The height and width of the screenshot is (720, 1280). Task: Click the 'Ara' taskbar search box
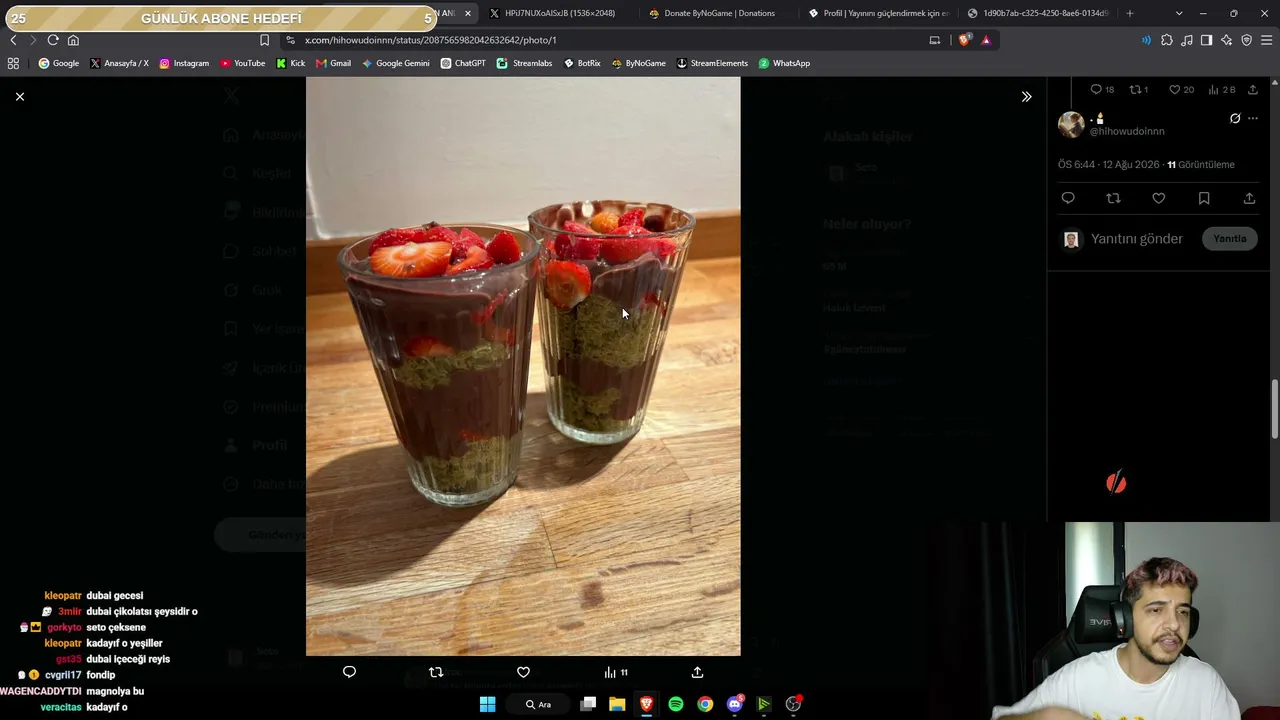(x=539, y=704)
